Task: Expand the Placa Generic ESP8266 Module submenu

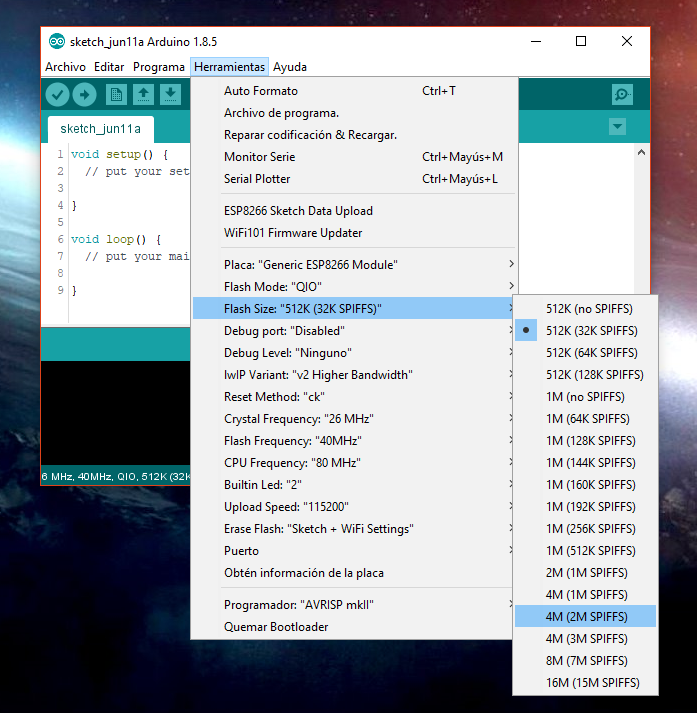Action: [354, 265]
